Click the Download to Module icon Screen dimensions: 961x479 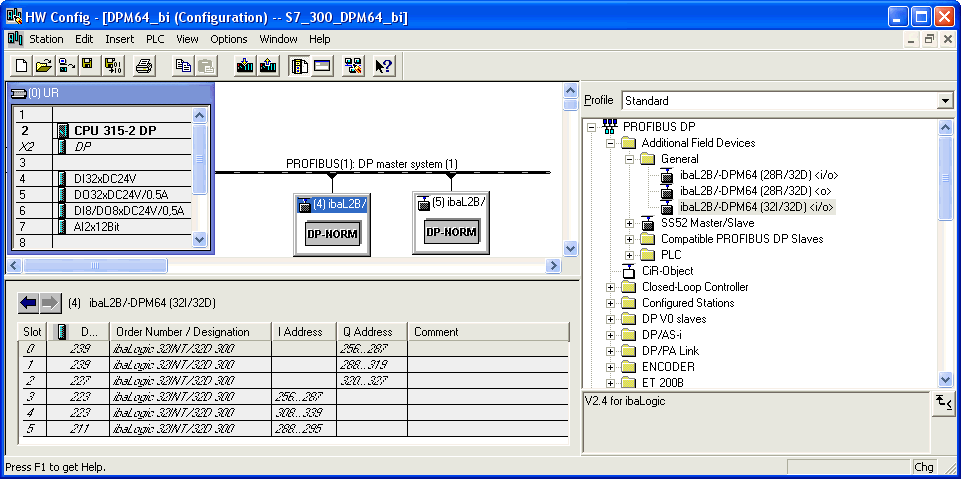click(244, 66)
